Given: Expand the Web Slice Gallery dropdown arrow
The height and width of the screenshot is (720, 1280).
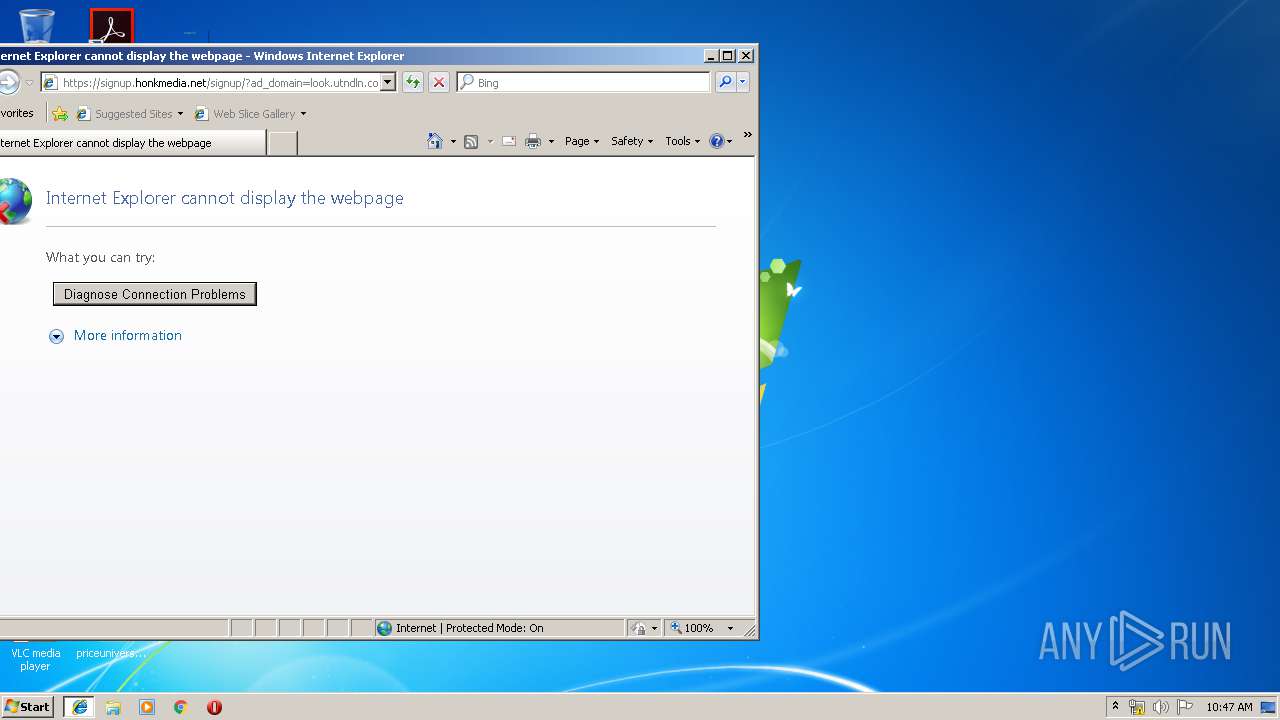Looking at the screenshot, I should (x=303, y=114).
